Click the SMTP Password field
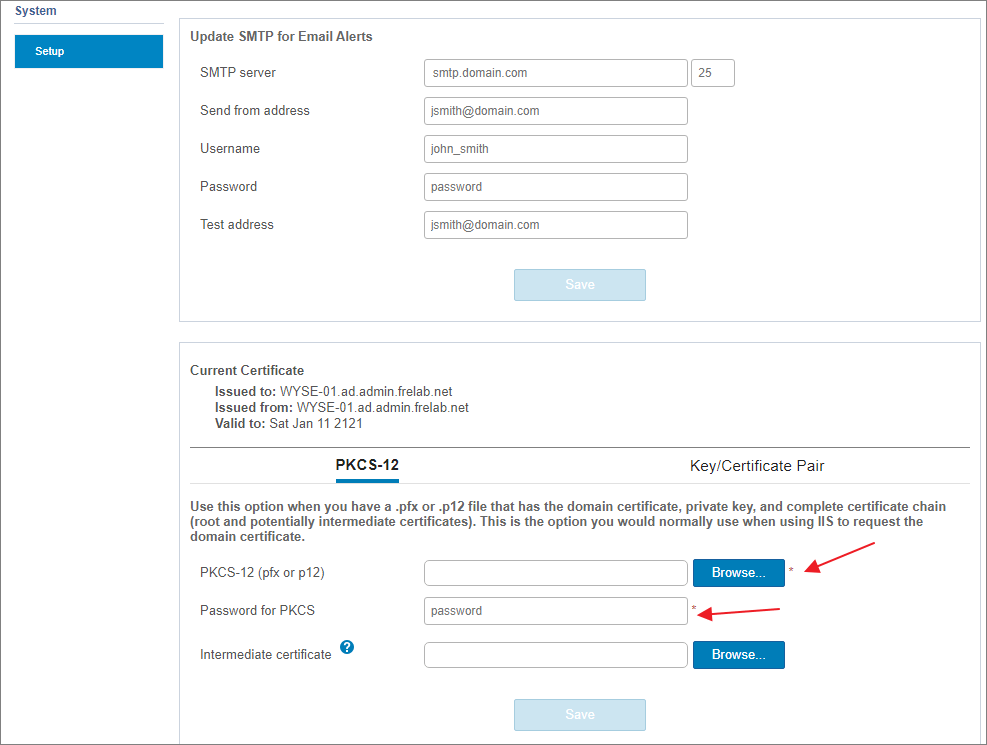 pos(555,187)
